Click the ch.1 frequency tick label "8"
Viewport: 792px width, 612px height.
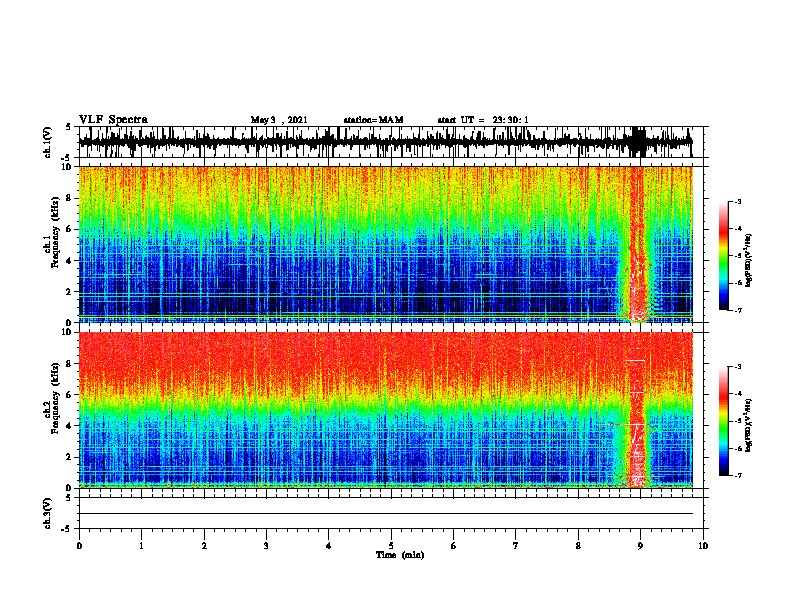[70, 198]
